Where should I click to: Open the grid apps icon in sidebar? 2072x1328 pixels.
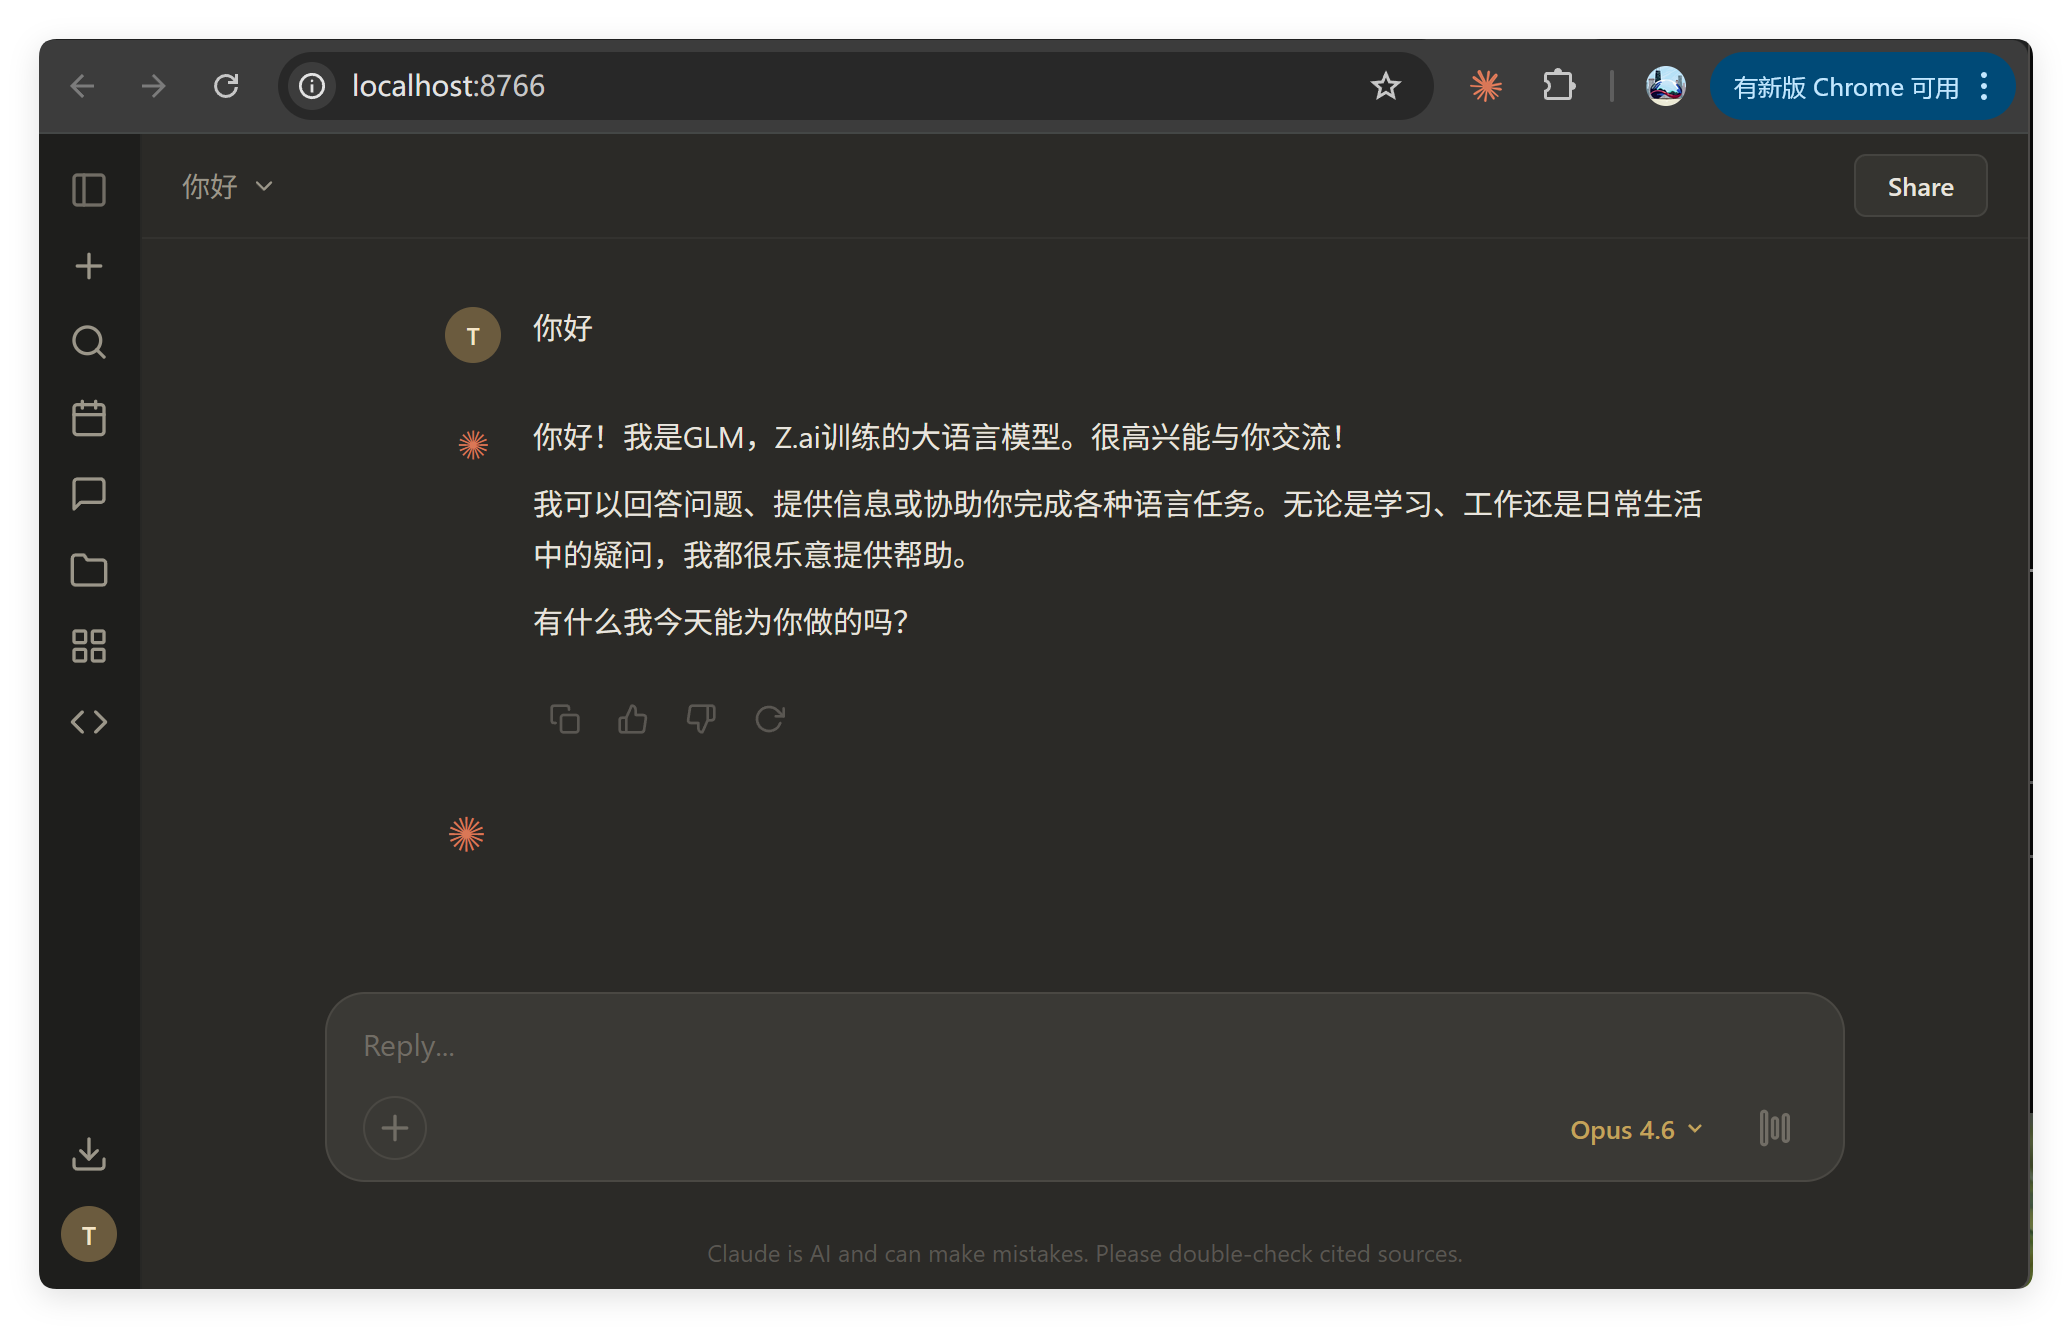[x=89, y=646]
